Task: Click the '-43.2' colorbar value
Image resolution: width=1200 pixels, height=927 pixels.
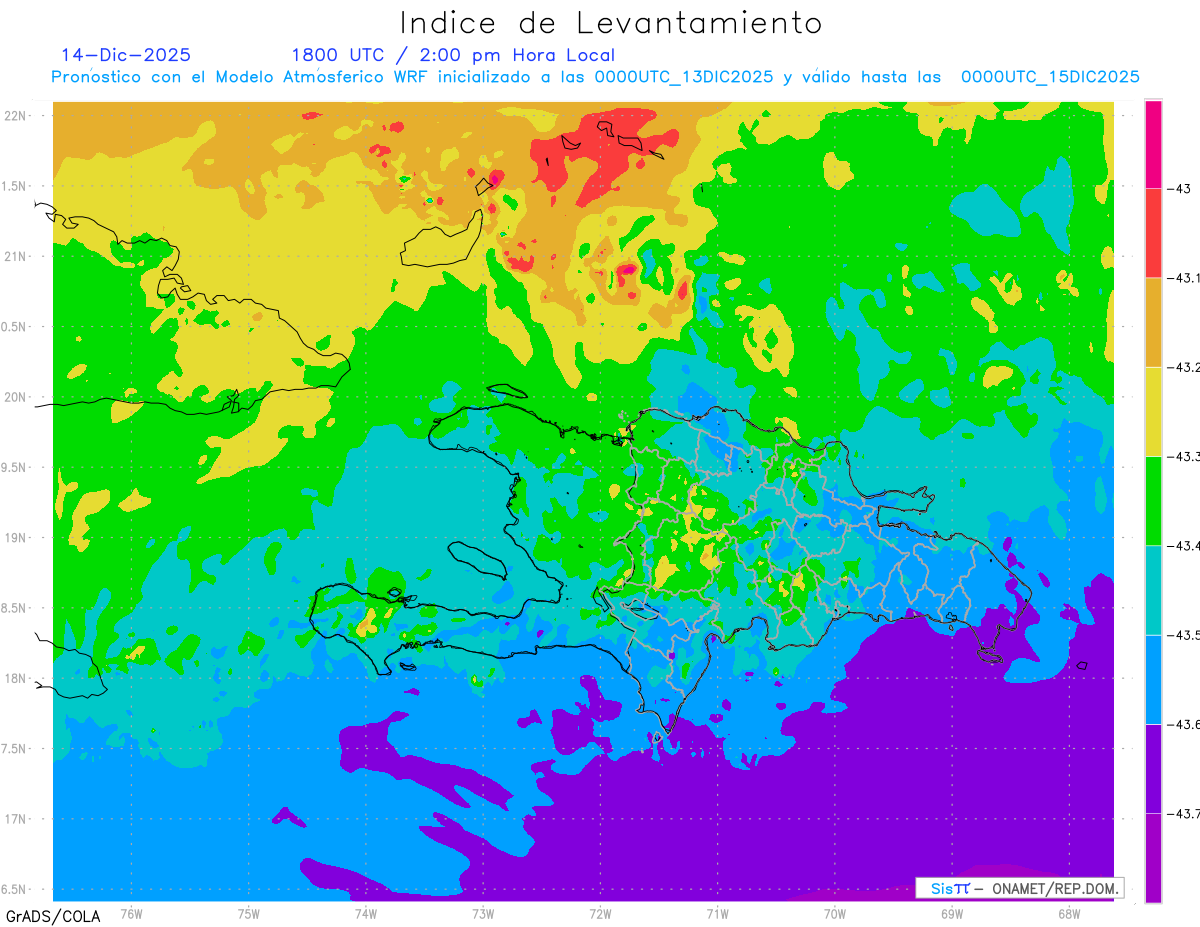Action: tap(1183, 368)
